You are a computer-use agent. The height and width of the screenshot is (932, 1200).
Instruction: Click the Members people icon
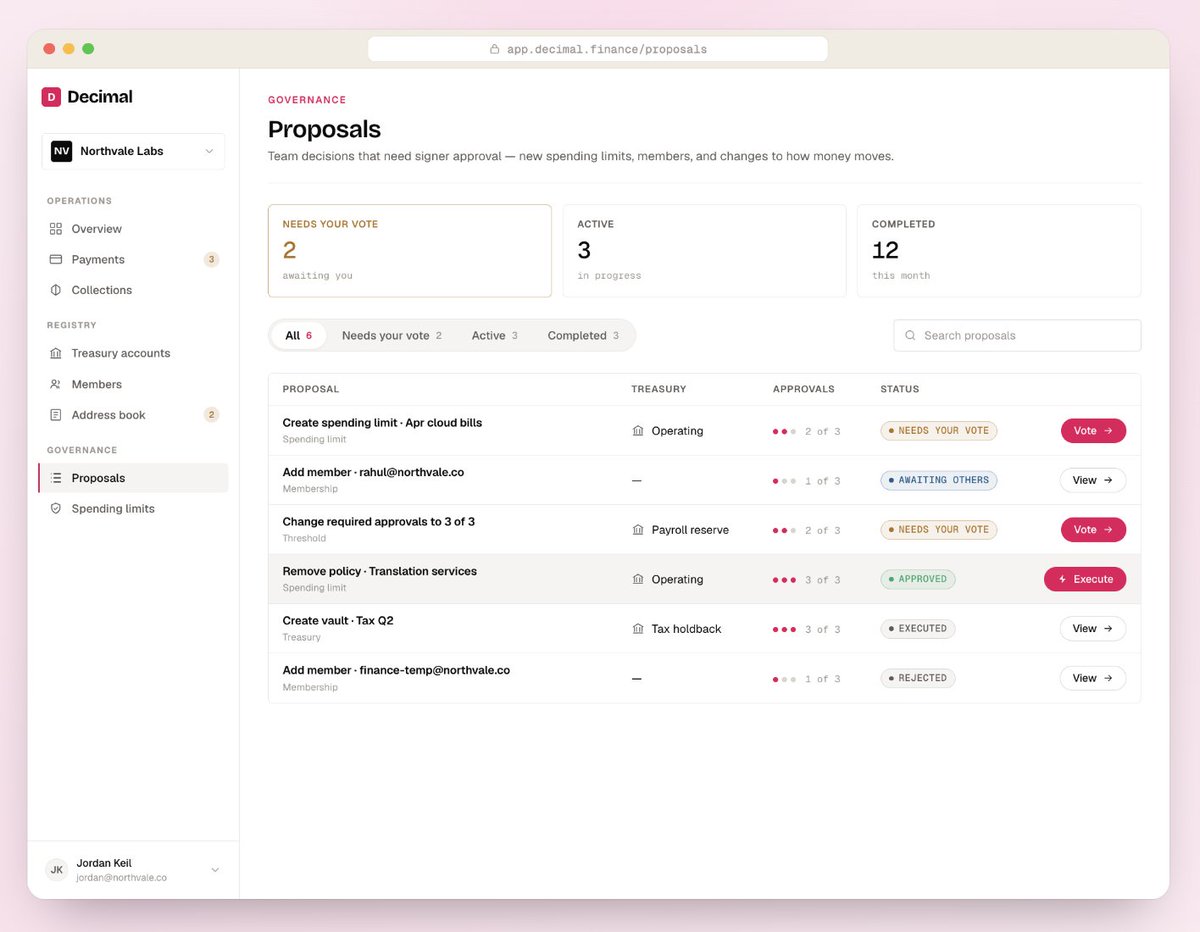(56, 384)
